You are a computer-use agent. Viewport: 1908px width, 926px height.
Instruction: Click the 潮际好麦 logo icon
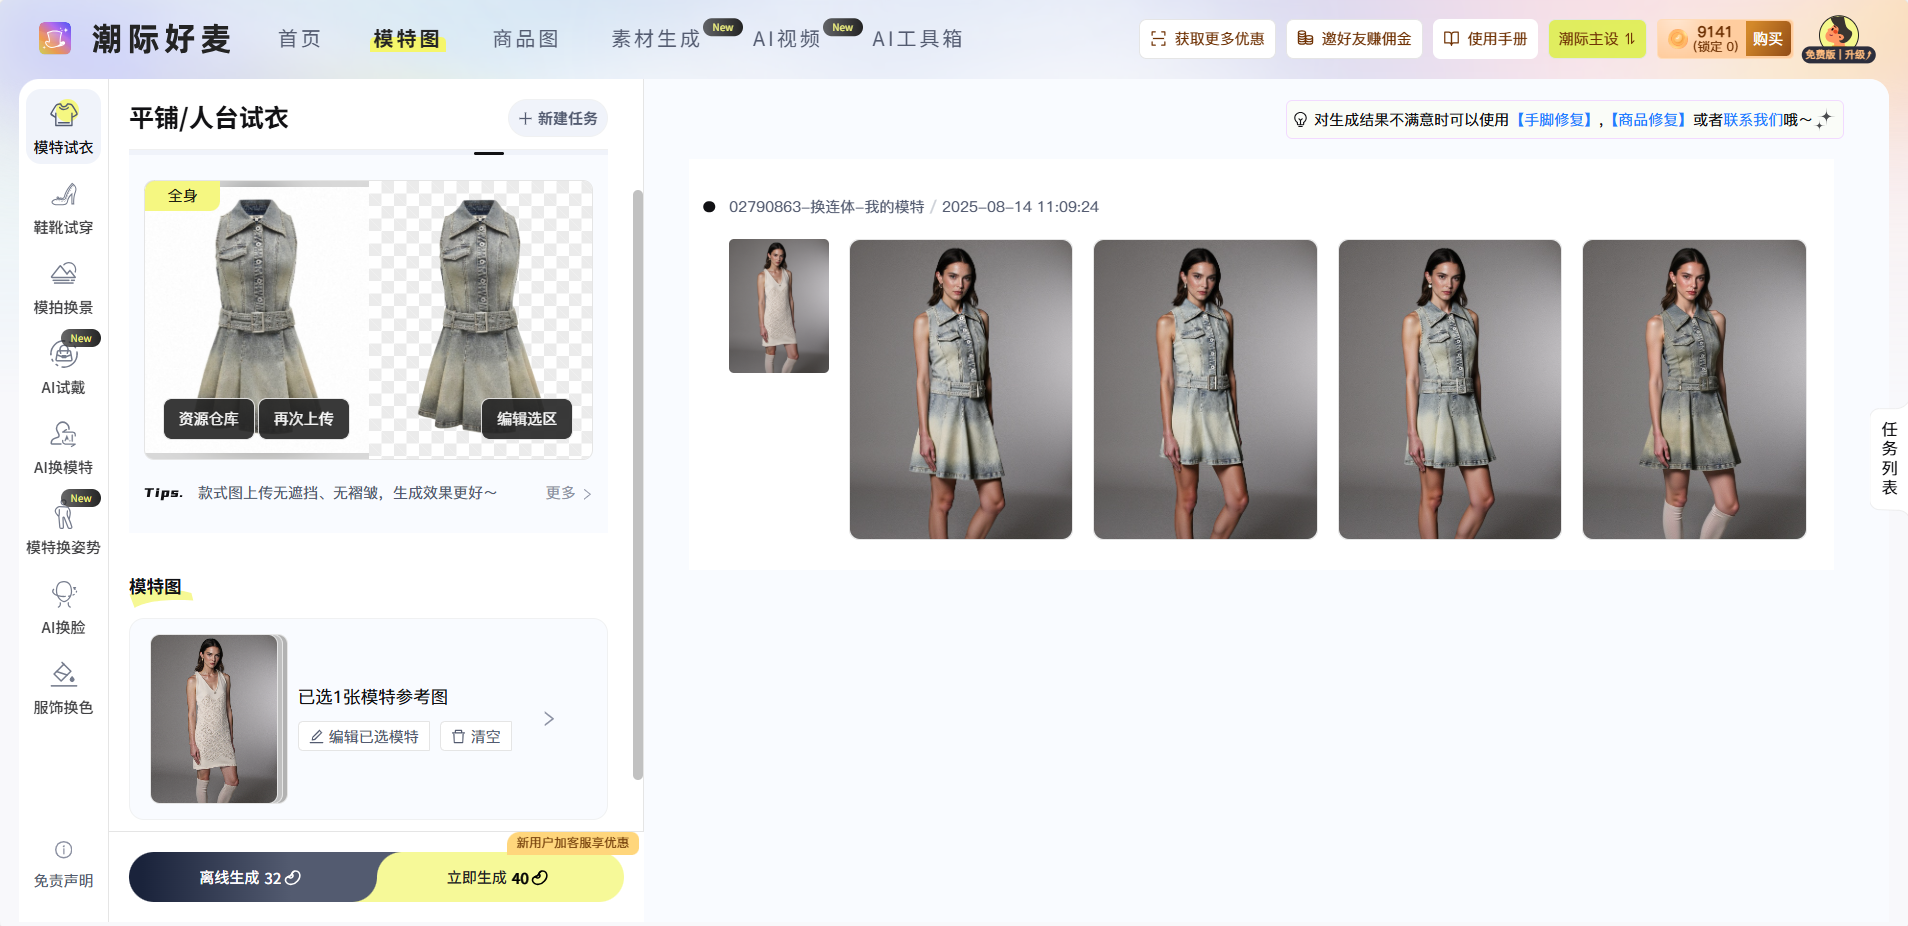coord(55,38)
